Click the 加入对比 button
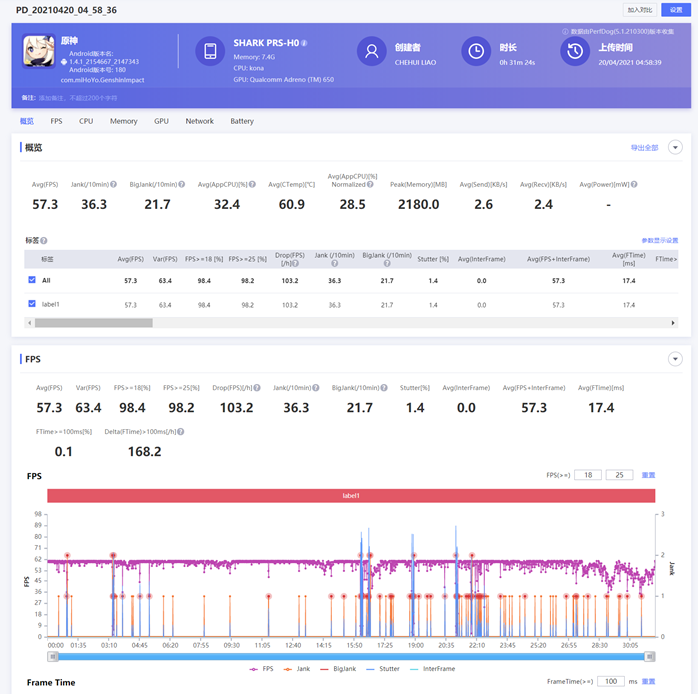 pyautogui.click(x=640, y=10)
